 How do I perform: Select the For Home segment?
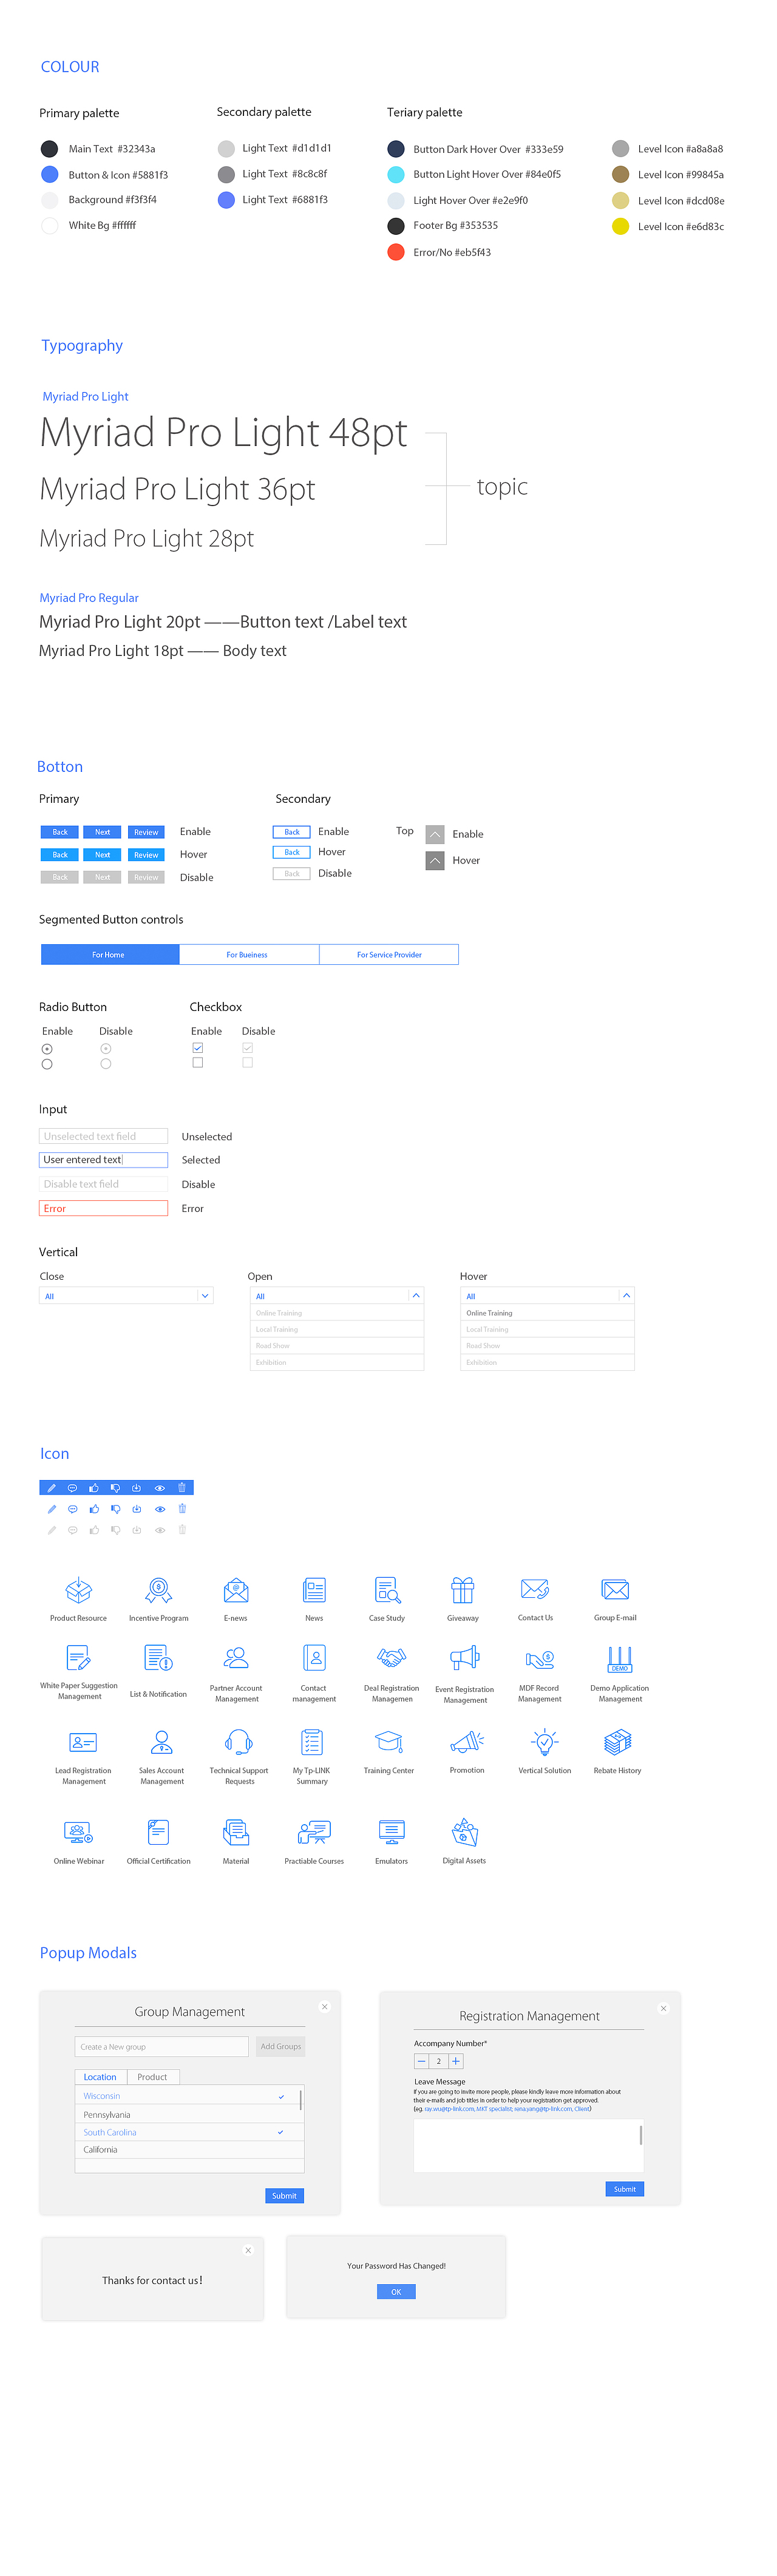(110, 955)
